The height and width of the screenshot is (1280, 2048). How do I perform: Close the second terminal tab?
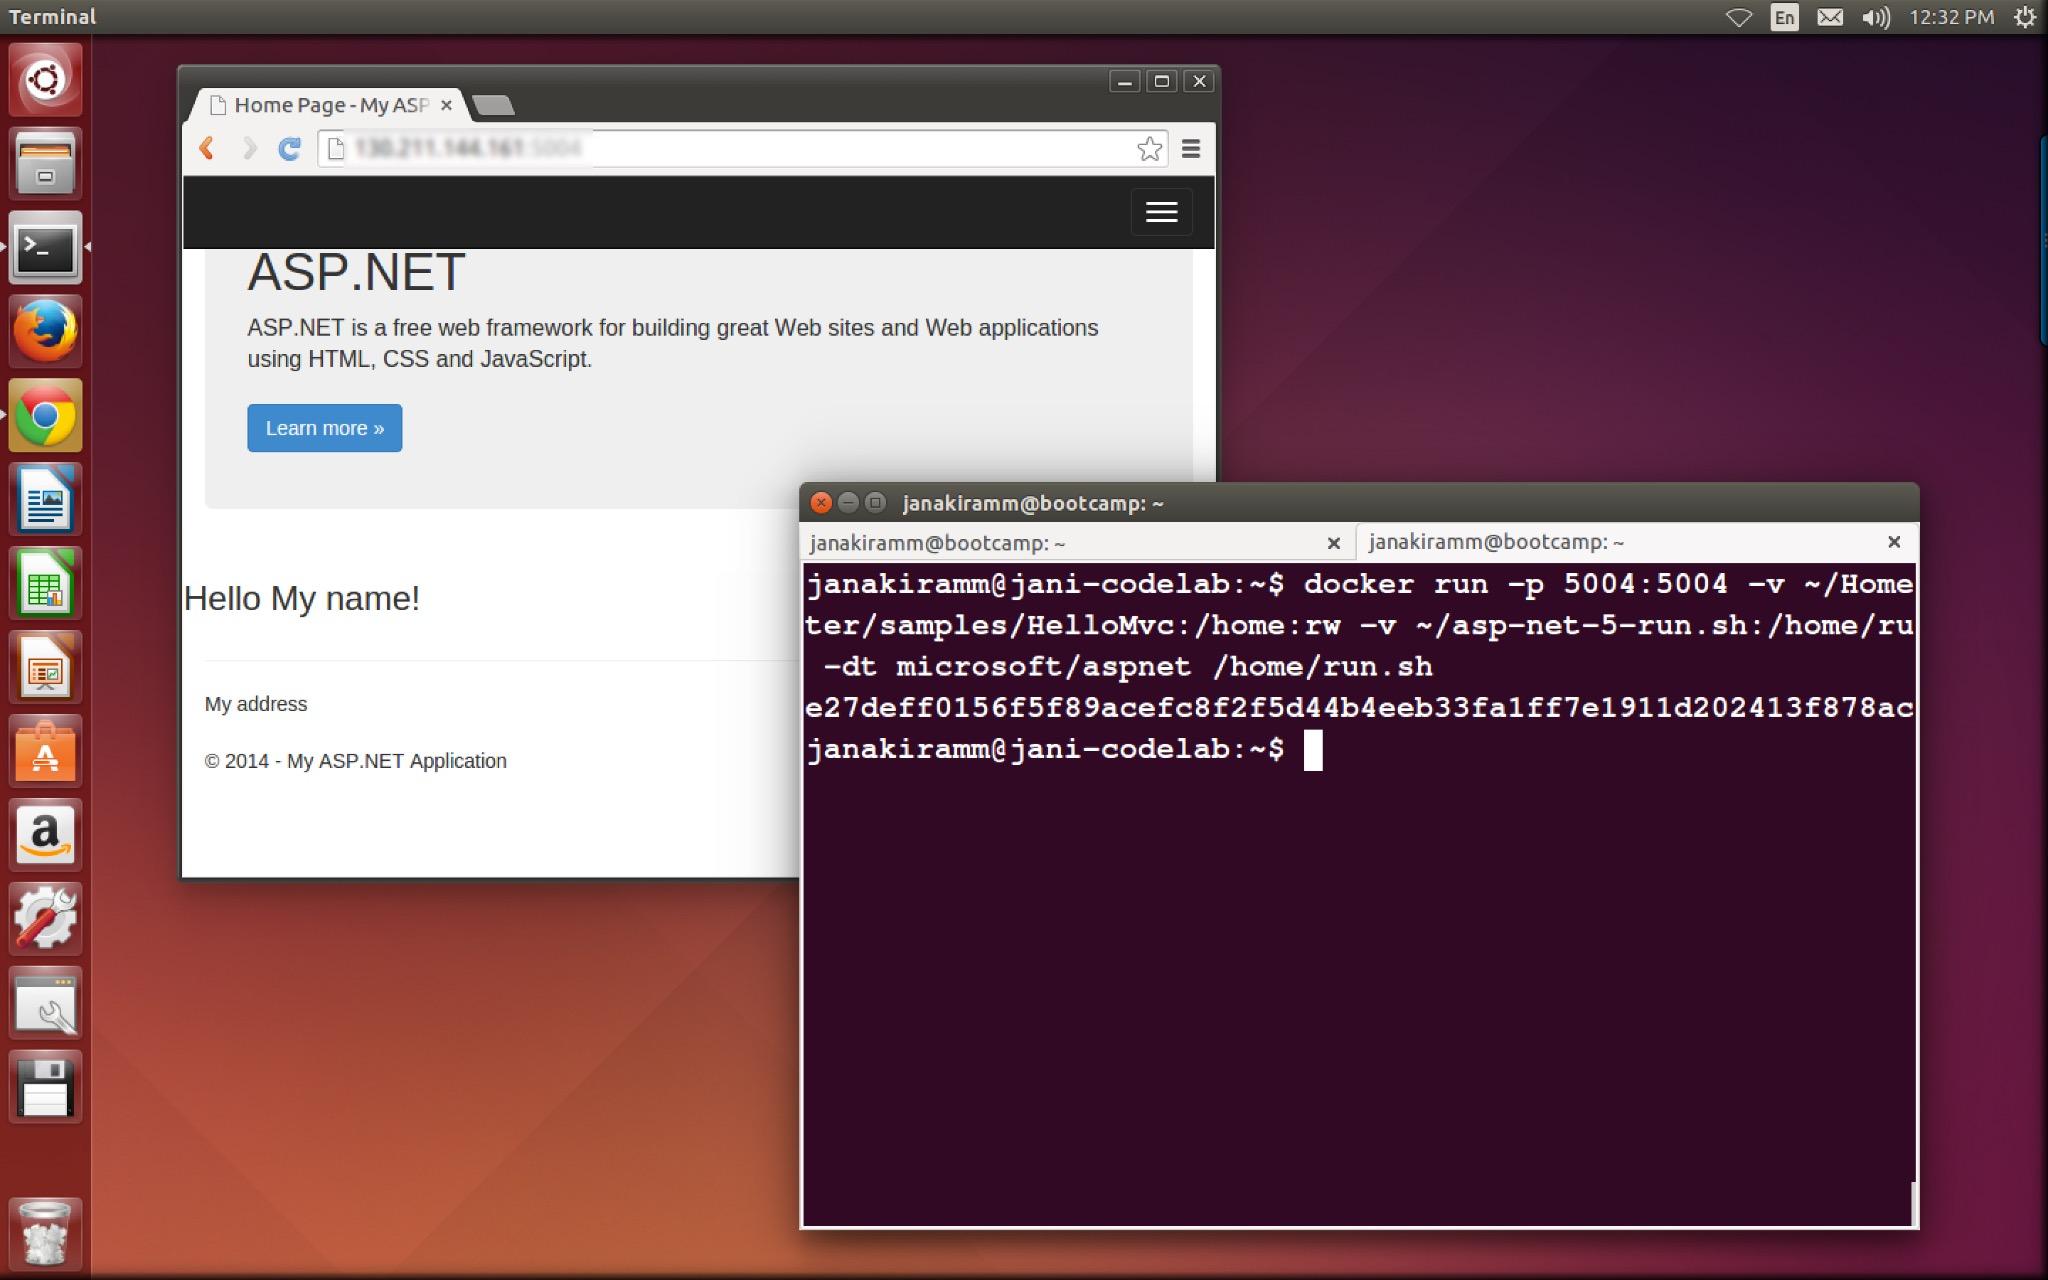pos(1893,542)
